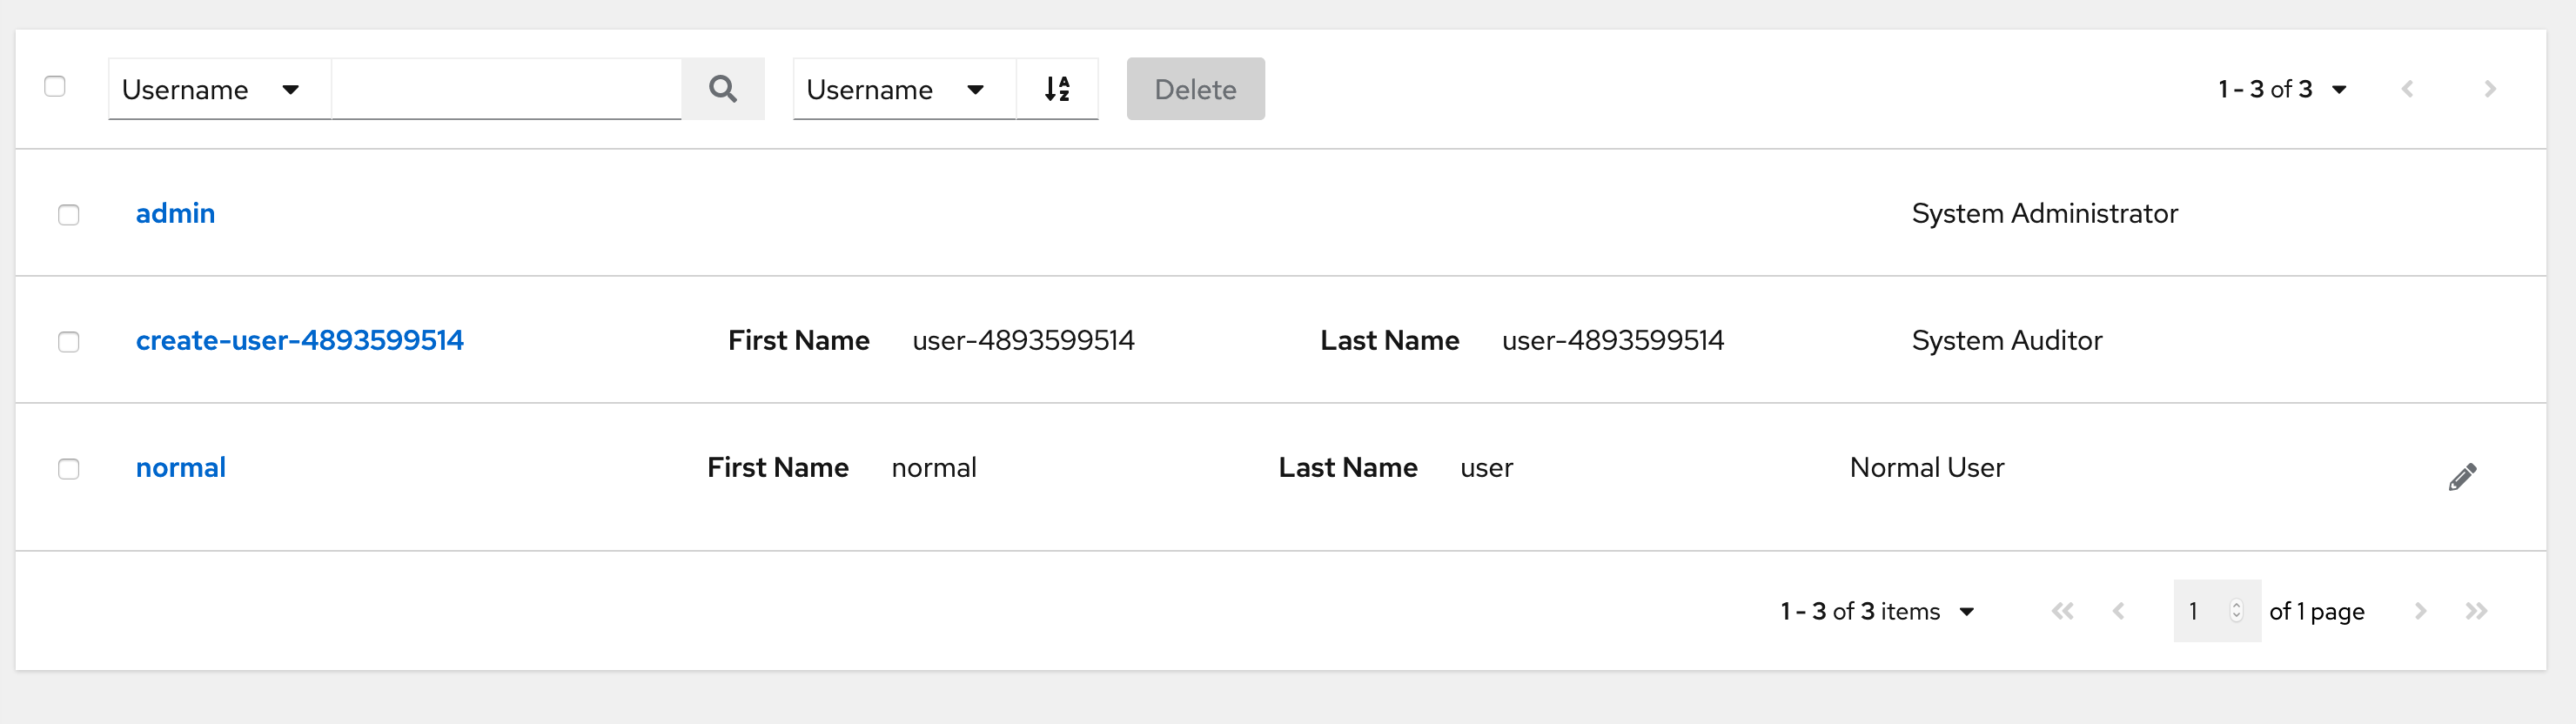Viewport: 2576px width, 724px height.
Task: Click last name value 'user' in normal row
Action: point(1486,467)
